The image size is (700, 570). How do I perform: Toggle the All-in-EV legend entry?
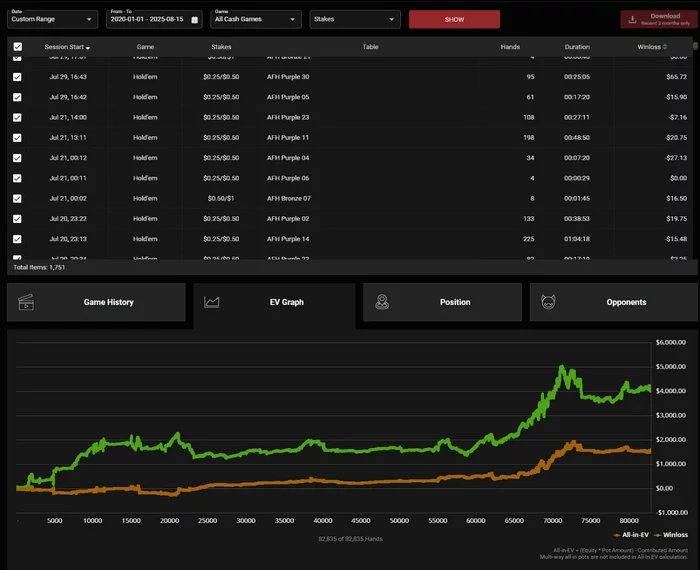point(631,535)
